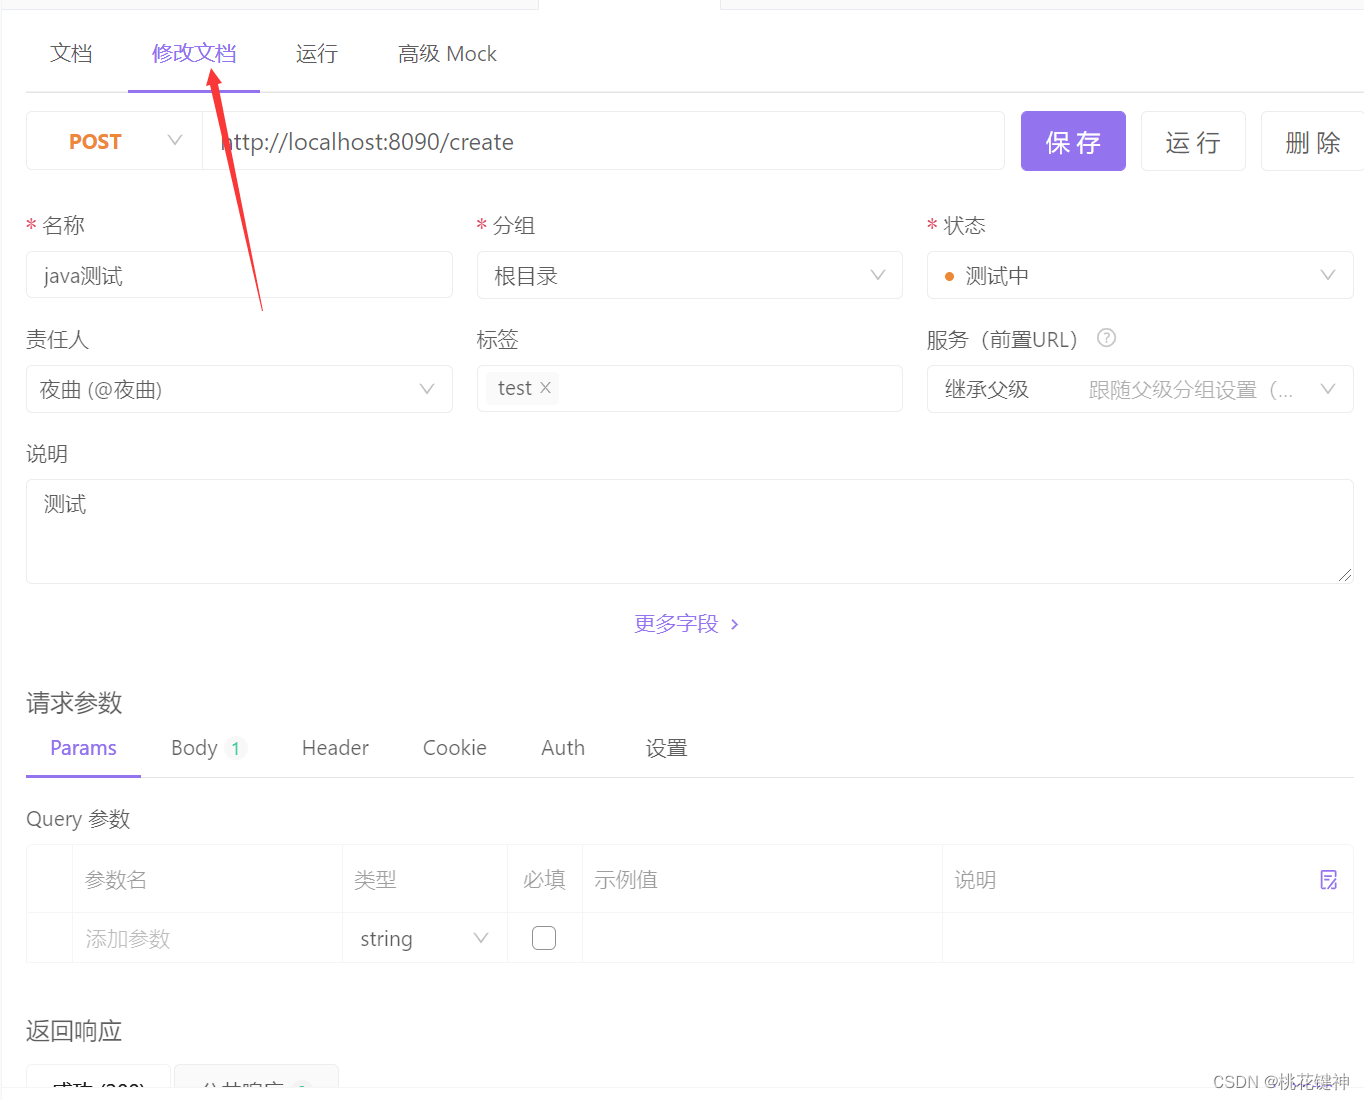Click the 删除 button
Viewport: 1364px width, 1100px height.
click(1312, 141)
